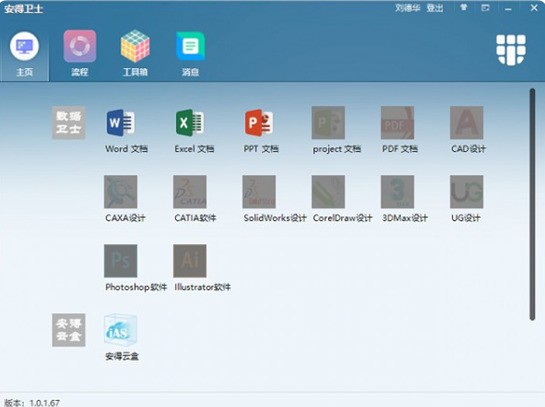Open the Photoshop软件 icon

pyautogui.click(x=120, y=261)
